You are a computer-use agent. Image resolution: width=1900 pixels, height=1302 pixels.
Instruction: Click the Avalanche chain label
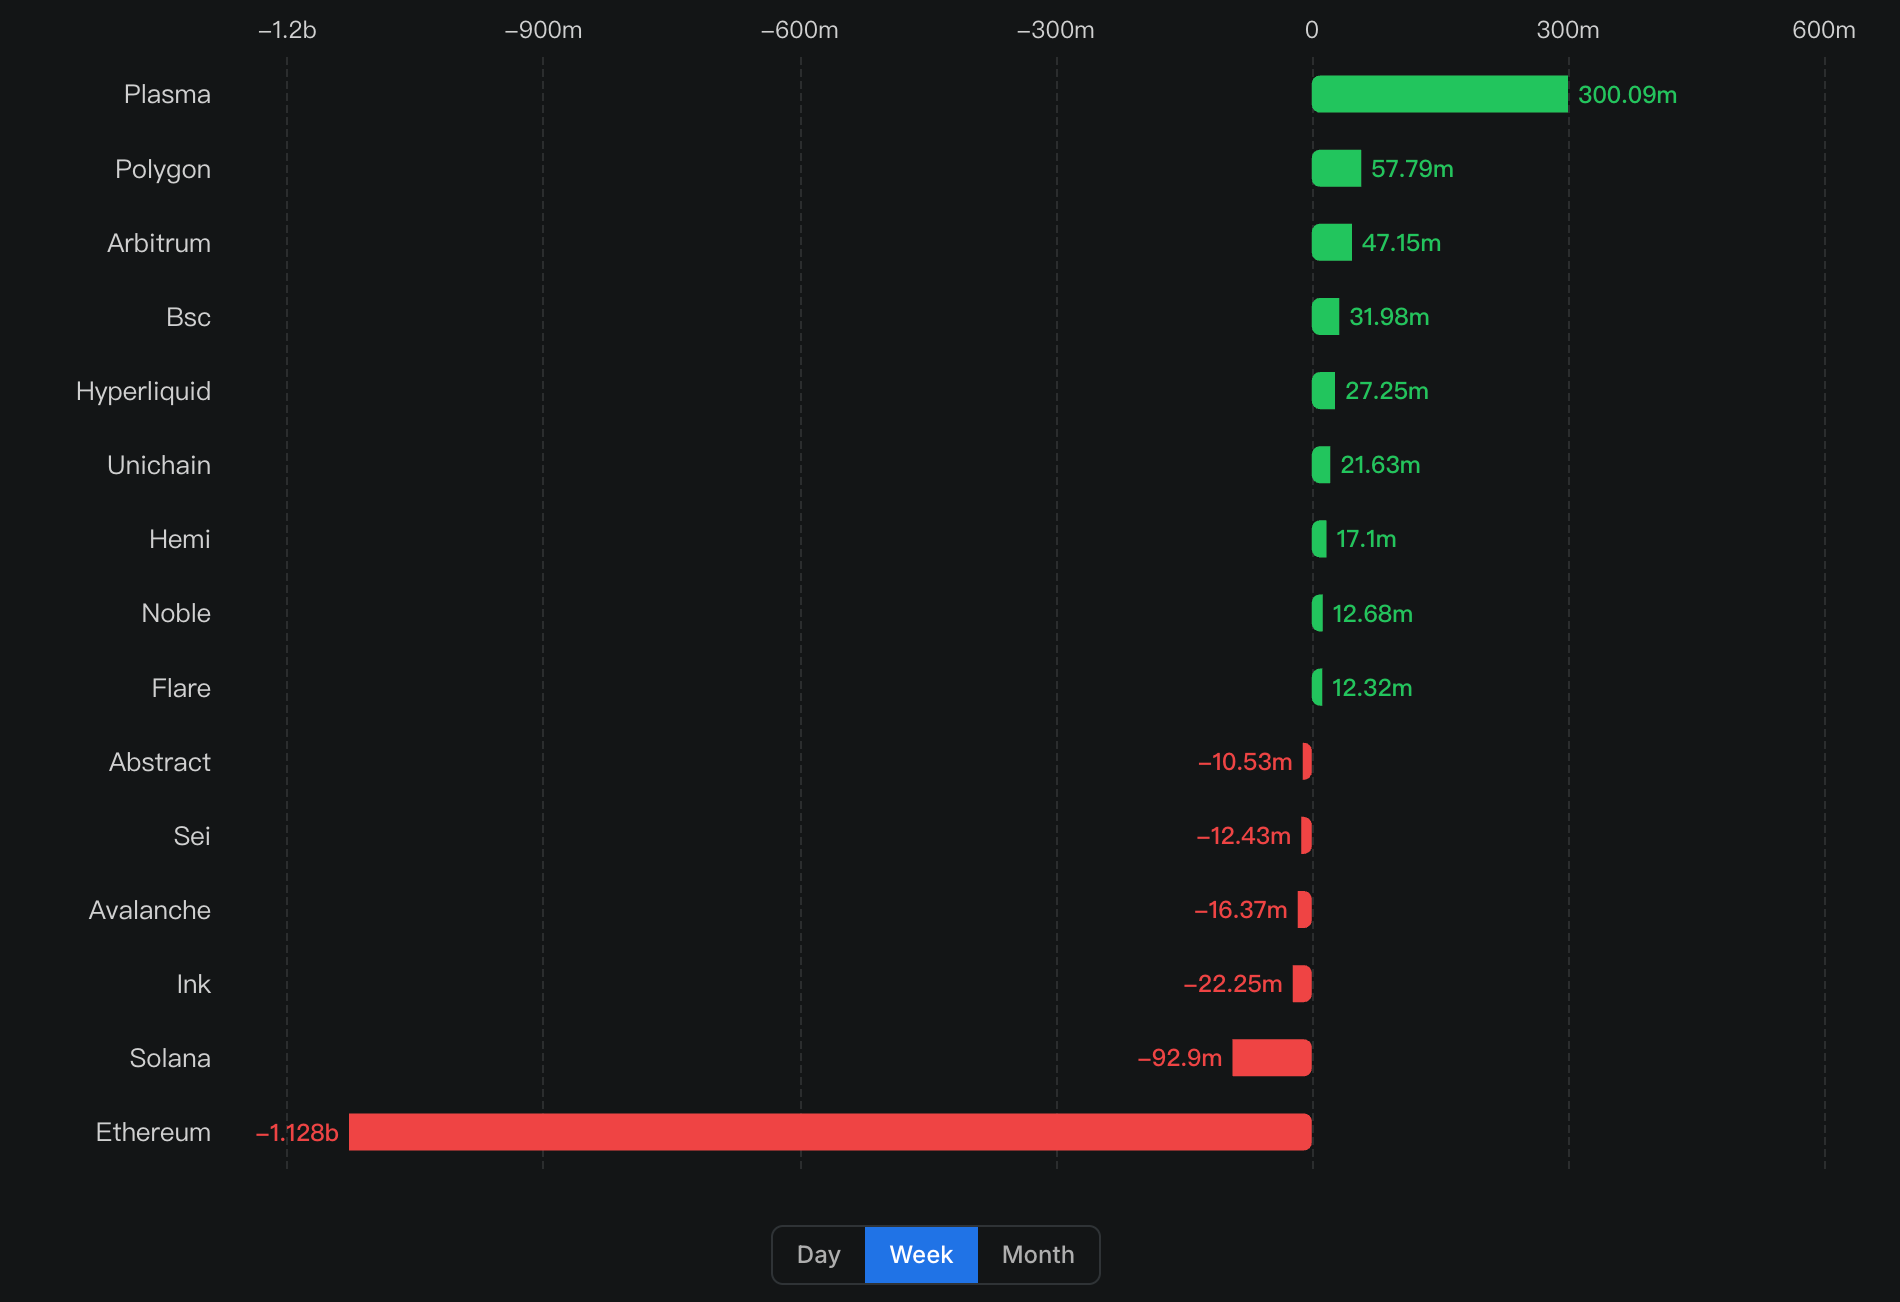tap(150, 910)
